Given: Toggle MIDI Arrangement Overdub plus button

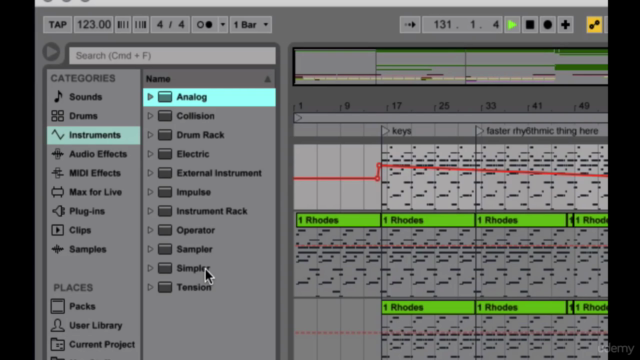Looking at the screenshot, I should (x=565, y=25).
